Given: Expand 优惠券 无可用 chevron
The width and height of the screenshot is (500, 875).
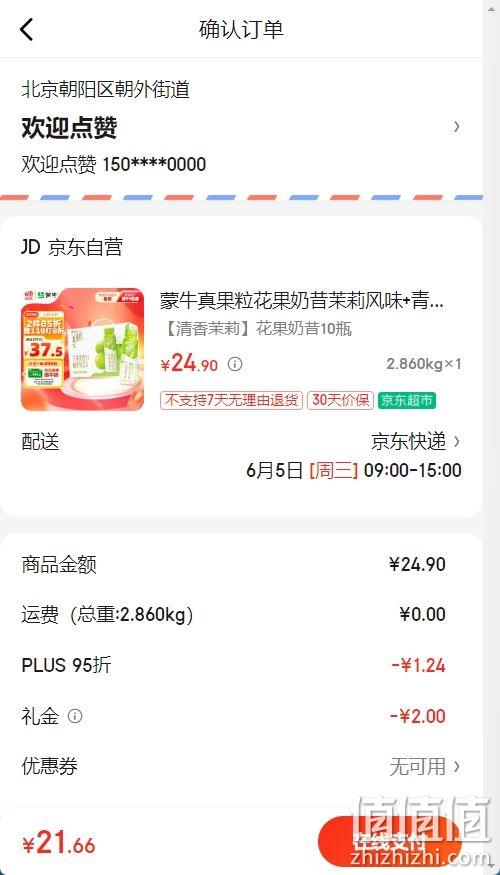Looking at the screenshot, I should [x=457, y=766].
